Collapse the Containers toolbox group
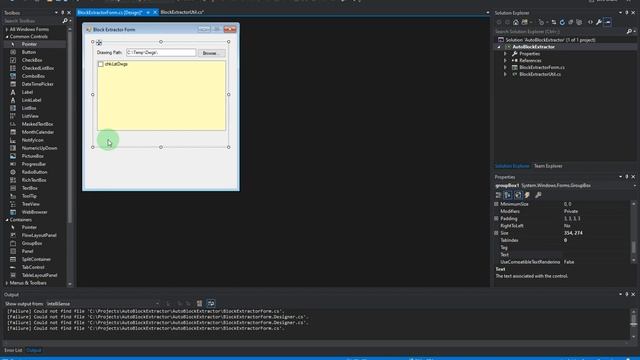This screenshot has width=640, height=360. pos(7,220)
